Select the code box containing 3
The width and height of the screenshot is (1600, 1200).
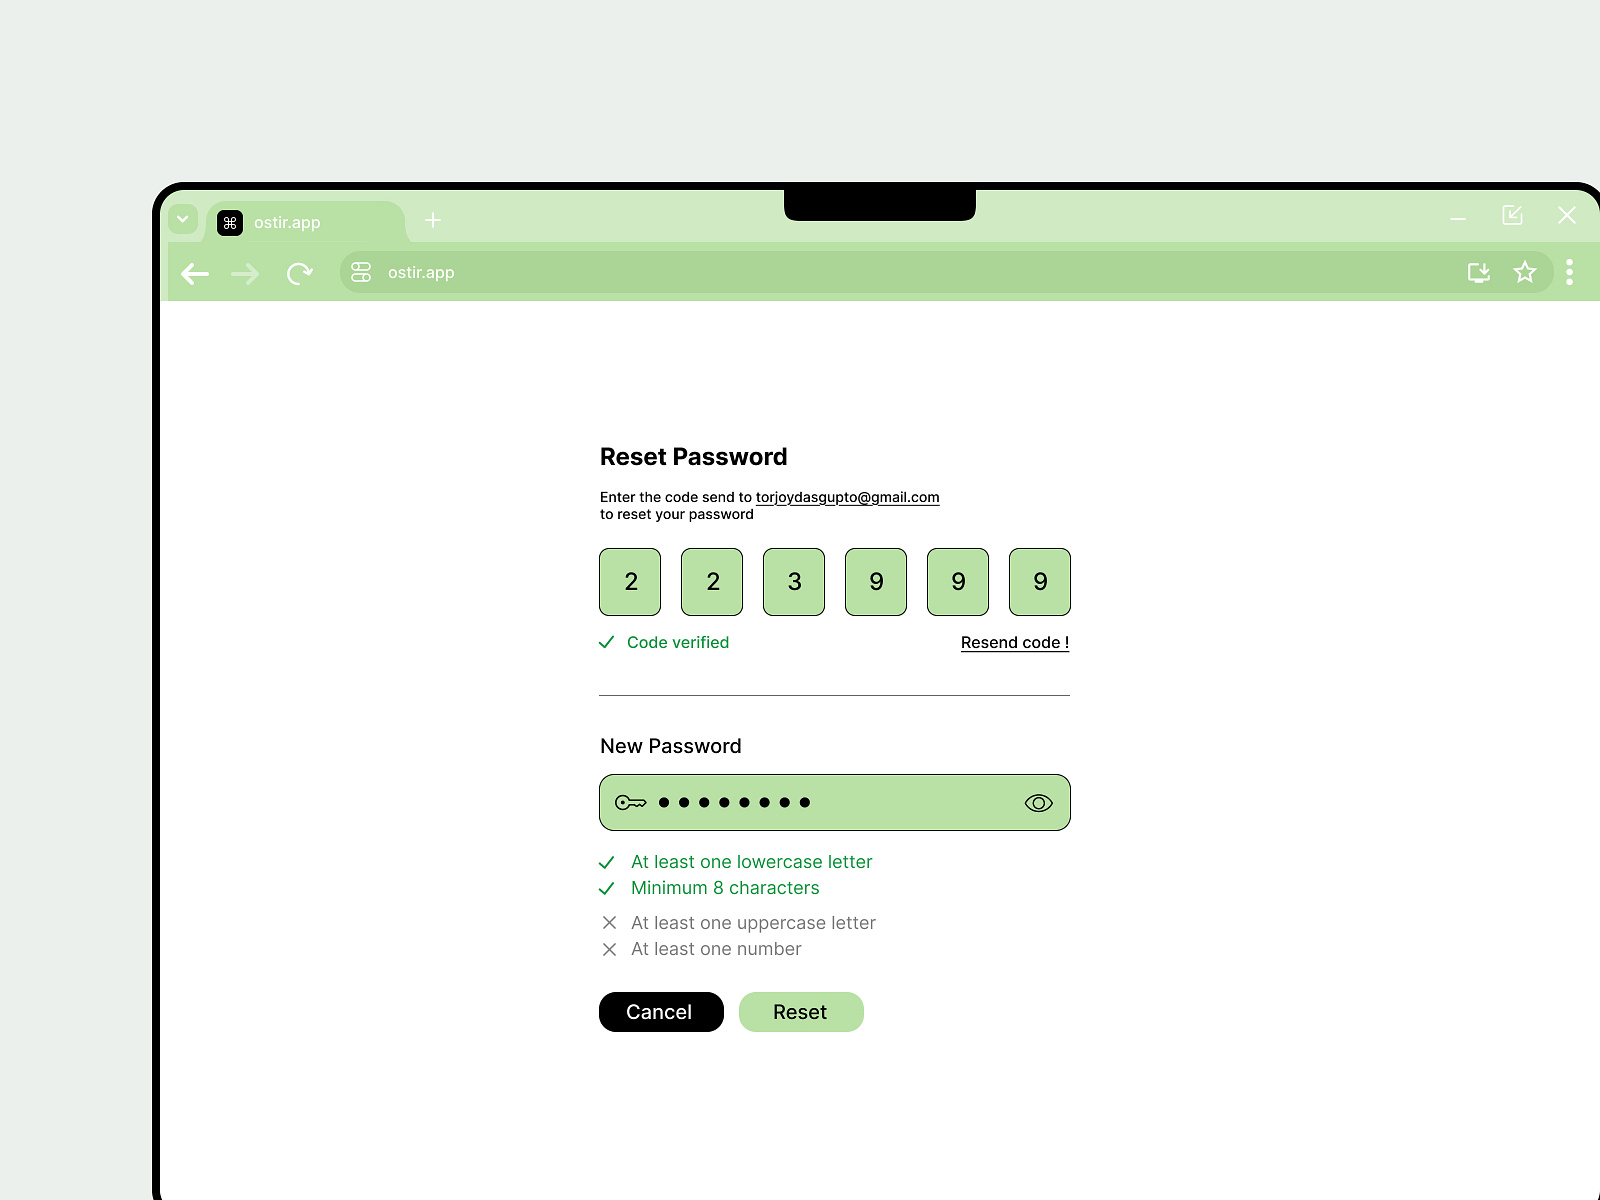coord(794,582)
